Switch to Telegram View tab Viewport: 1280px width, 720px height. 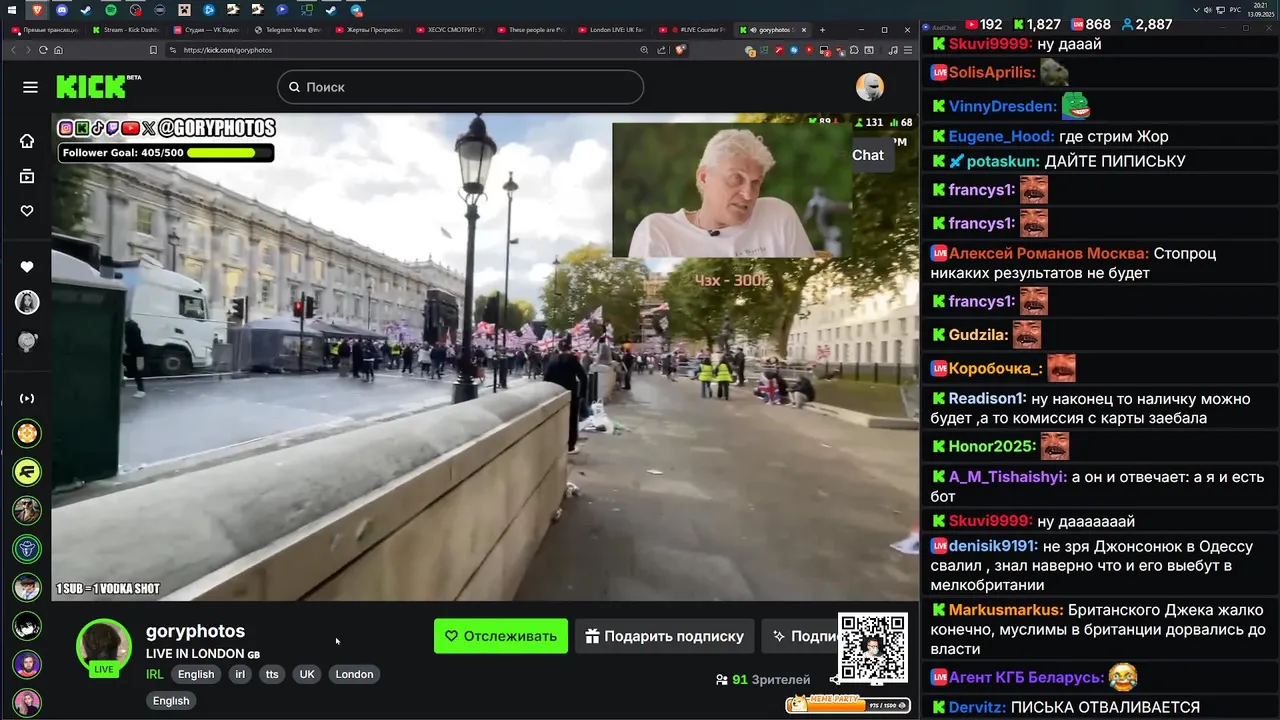click(290, 30)
